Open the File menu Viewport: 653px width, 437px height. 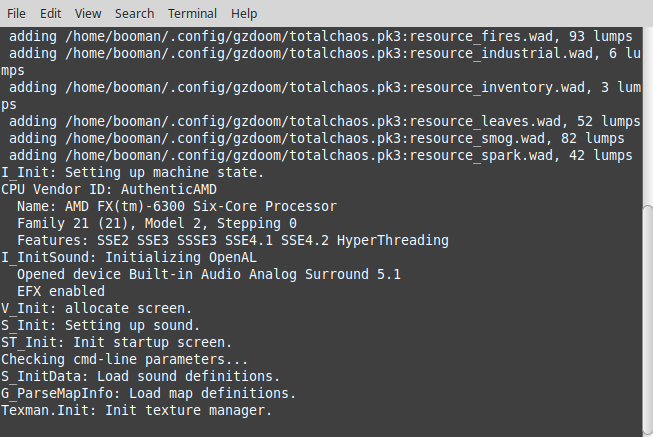[x=16, y=14]
